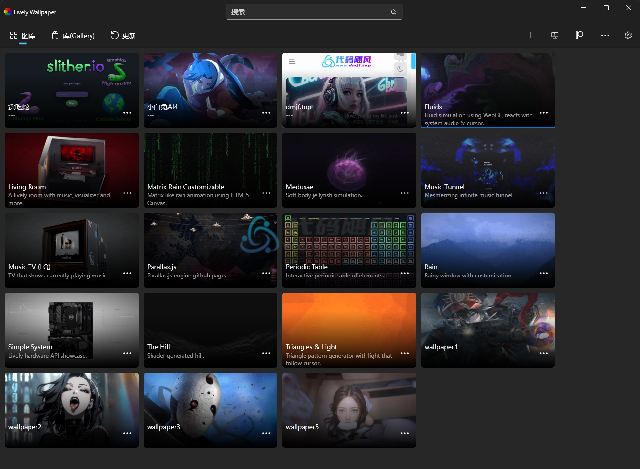The height and width of the screenshot is (469, 640).
Task: Apply the Matrix Rain Customizable wallpaper
Action: tap(211, 170)
